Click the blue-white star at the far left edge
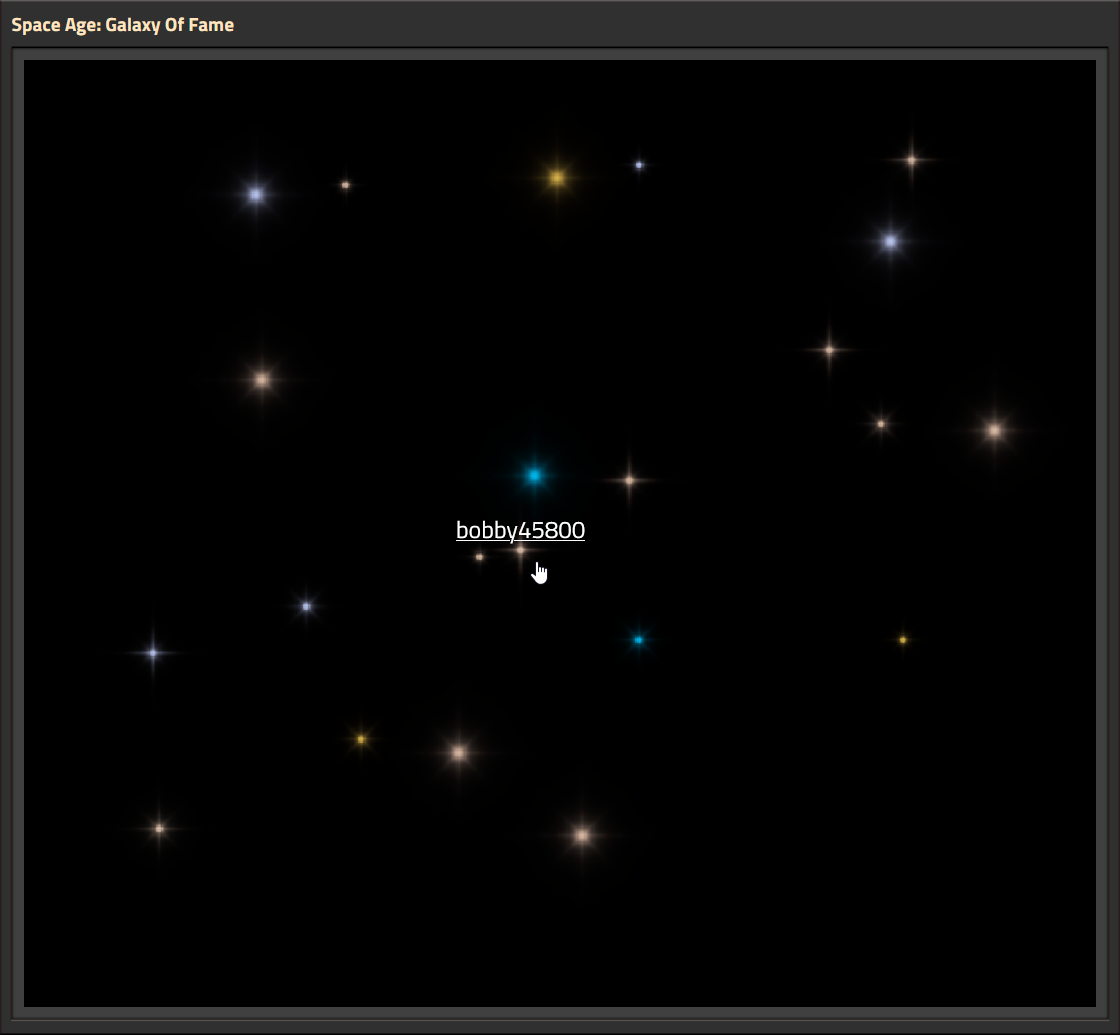 pyautogui.click(x=153, y=653)
